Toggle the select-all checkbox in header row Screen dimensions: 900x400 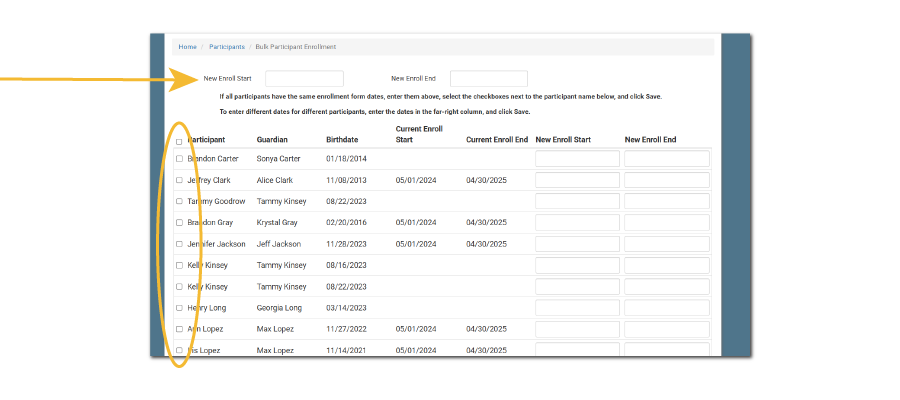179,141
